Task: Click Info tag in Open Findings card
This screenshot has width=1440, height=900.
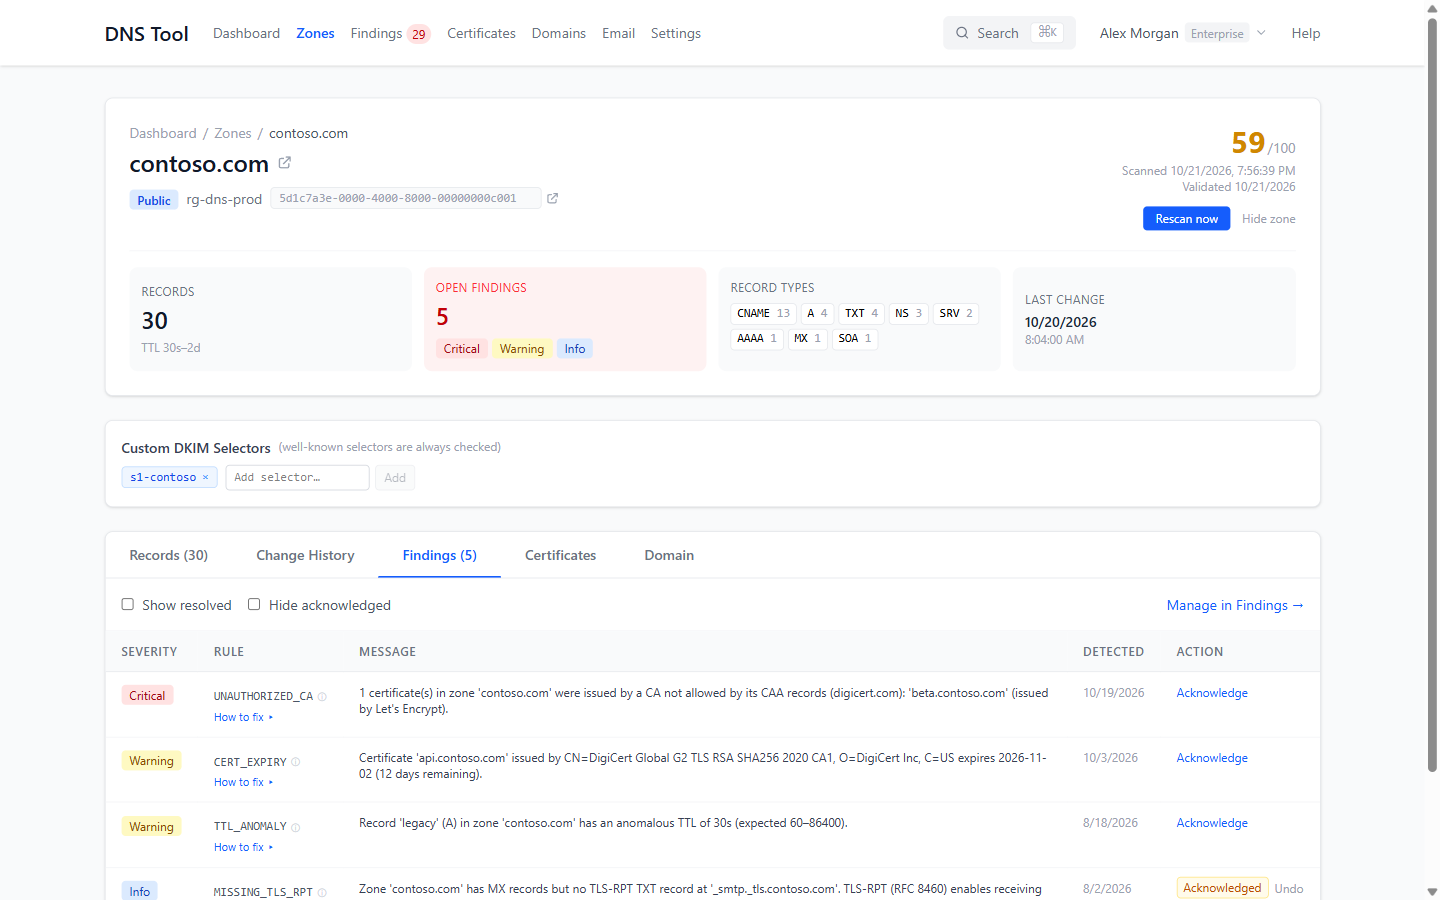Action: pos(575,349)
